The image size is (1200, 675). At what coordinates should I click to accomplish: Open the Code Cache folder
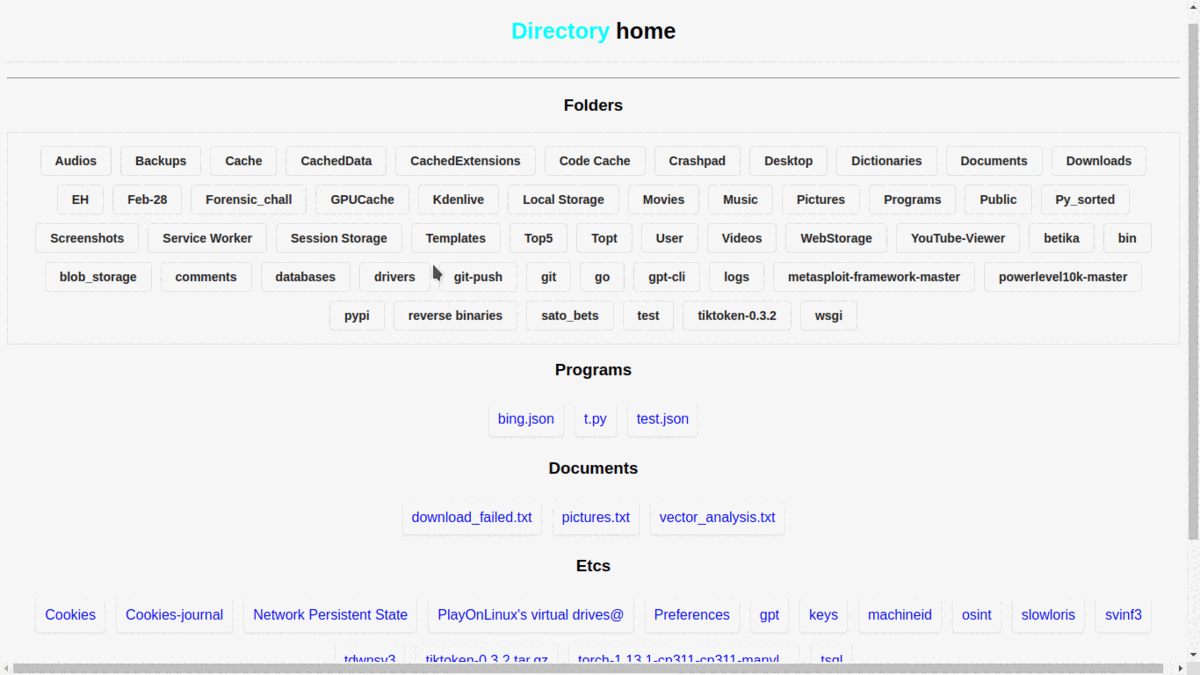point(595,161)
